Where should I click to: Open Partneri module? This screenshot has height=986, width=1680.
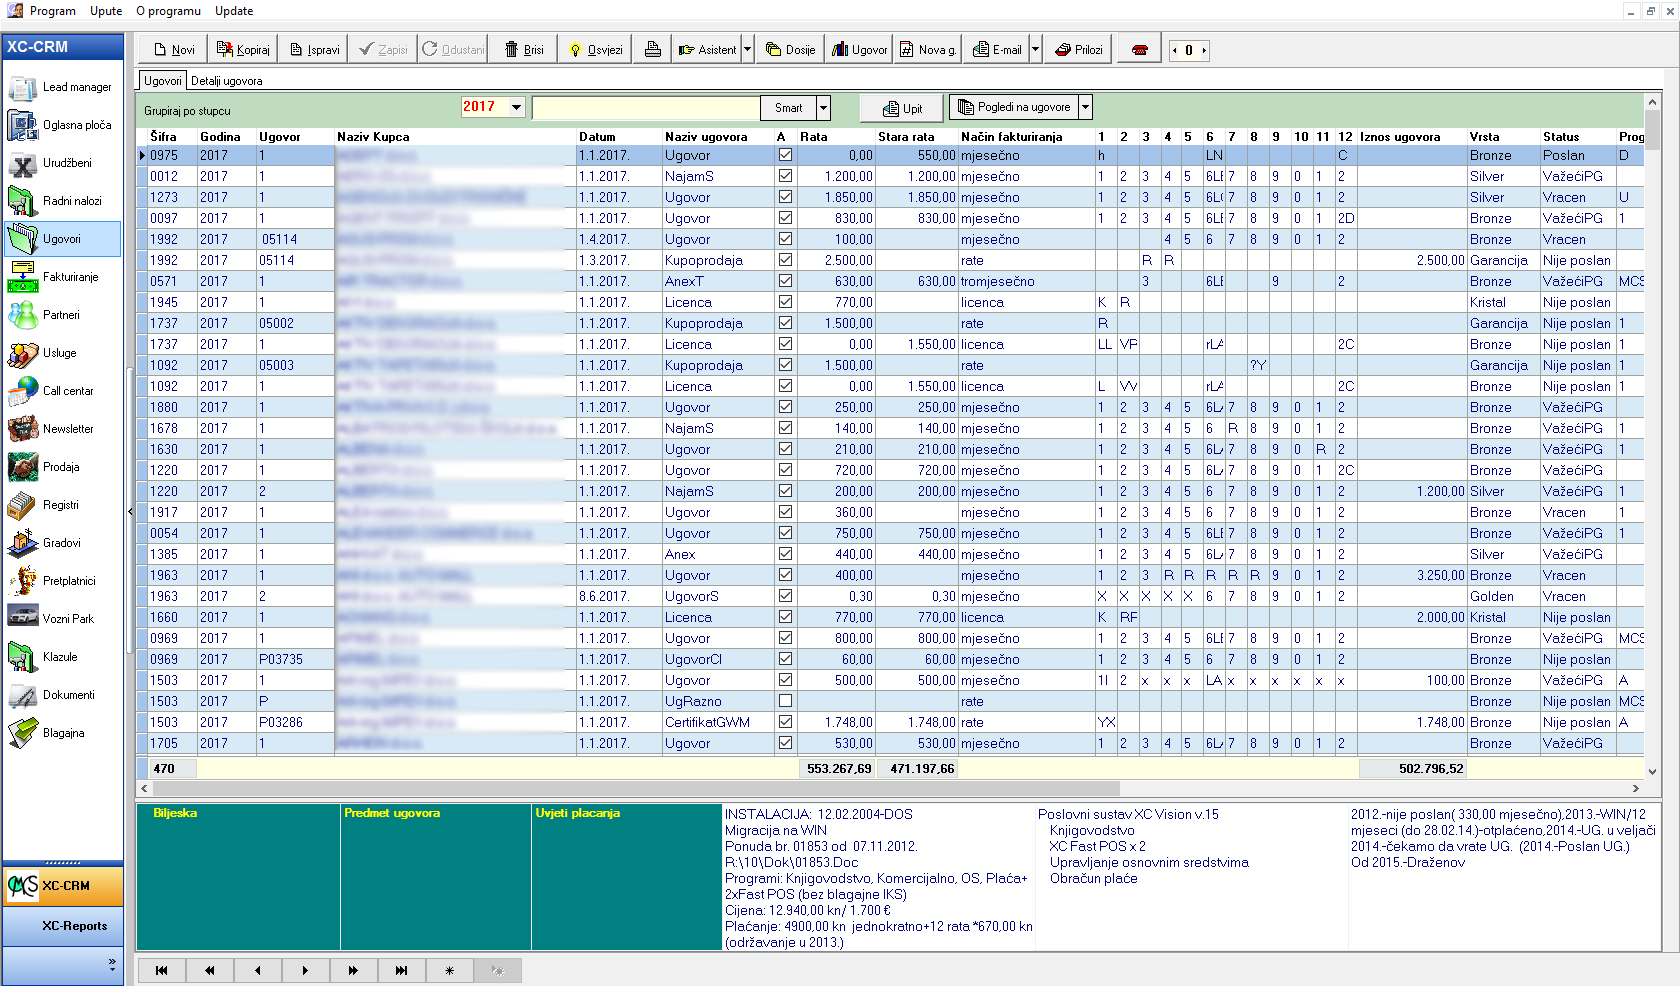[x=62, y=315]
